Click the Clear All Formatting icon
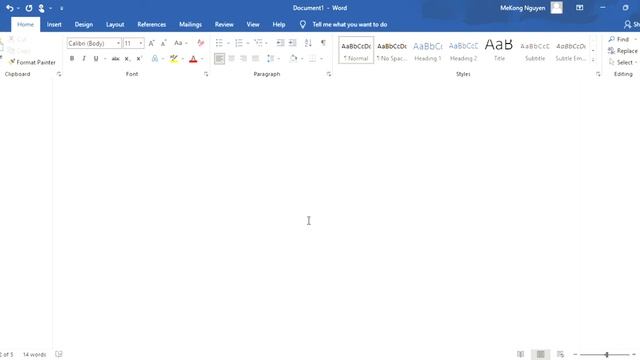 [x=200, y=43]
